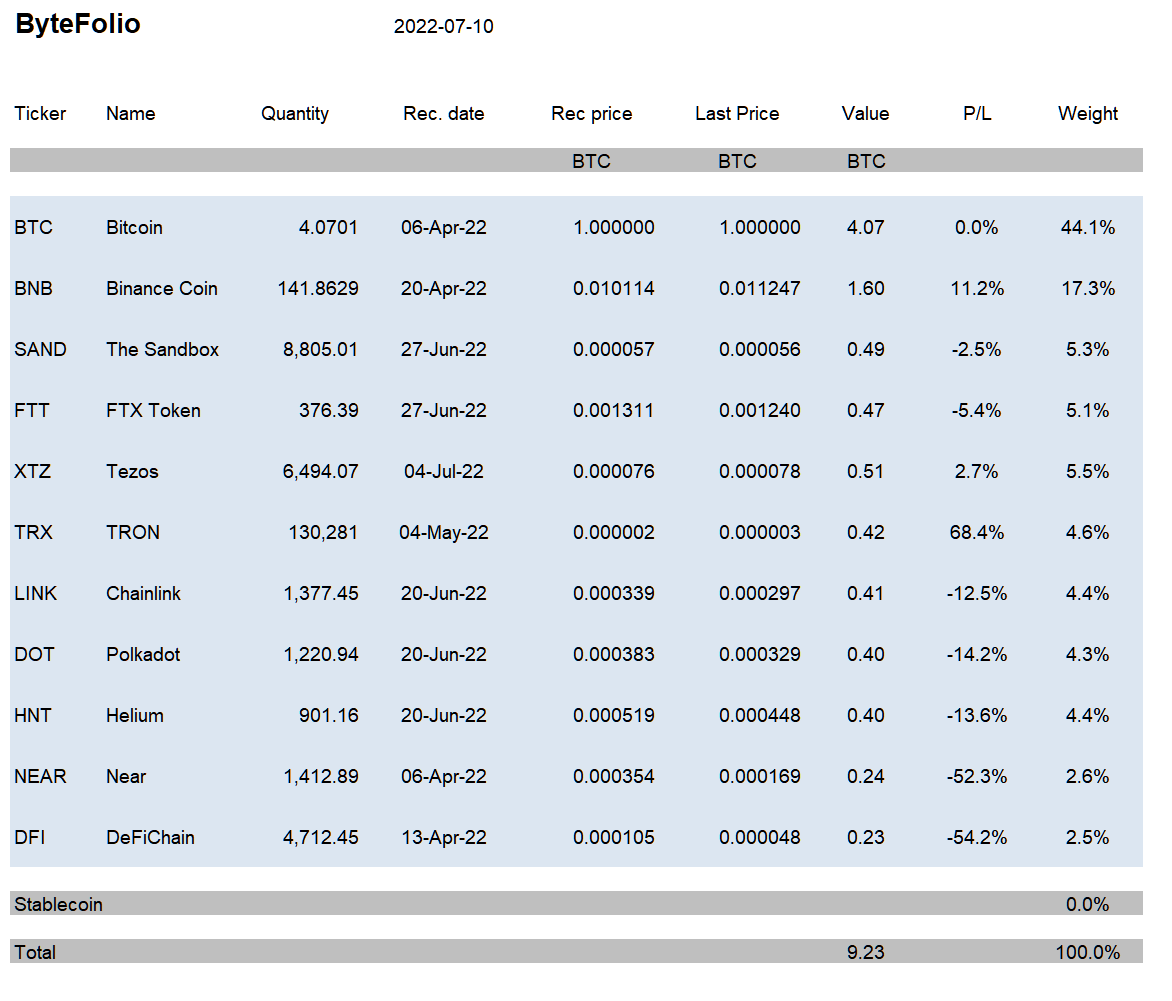
Task: Select the Chainlink name cell
Action: pos(144,594)
